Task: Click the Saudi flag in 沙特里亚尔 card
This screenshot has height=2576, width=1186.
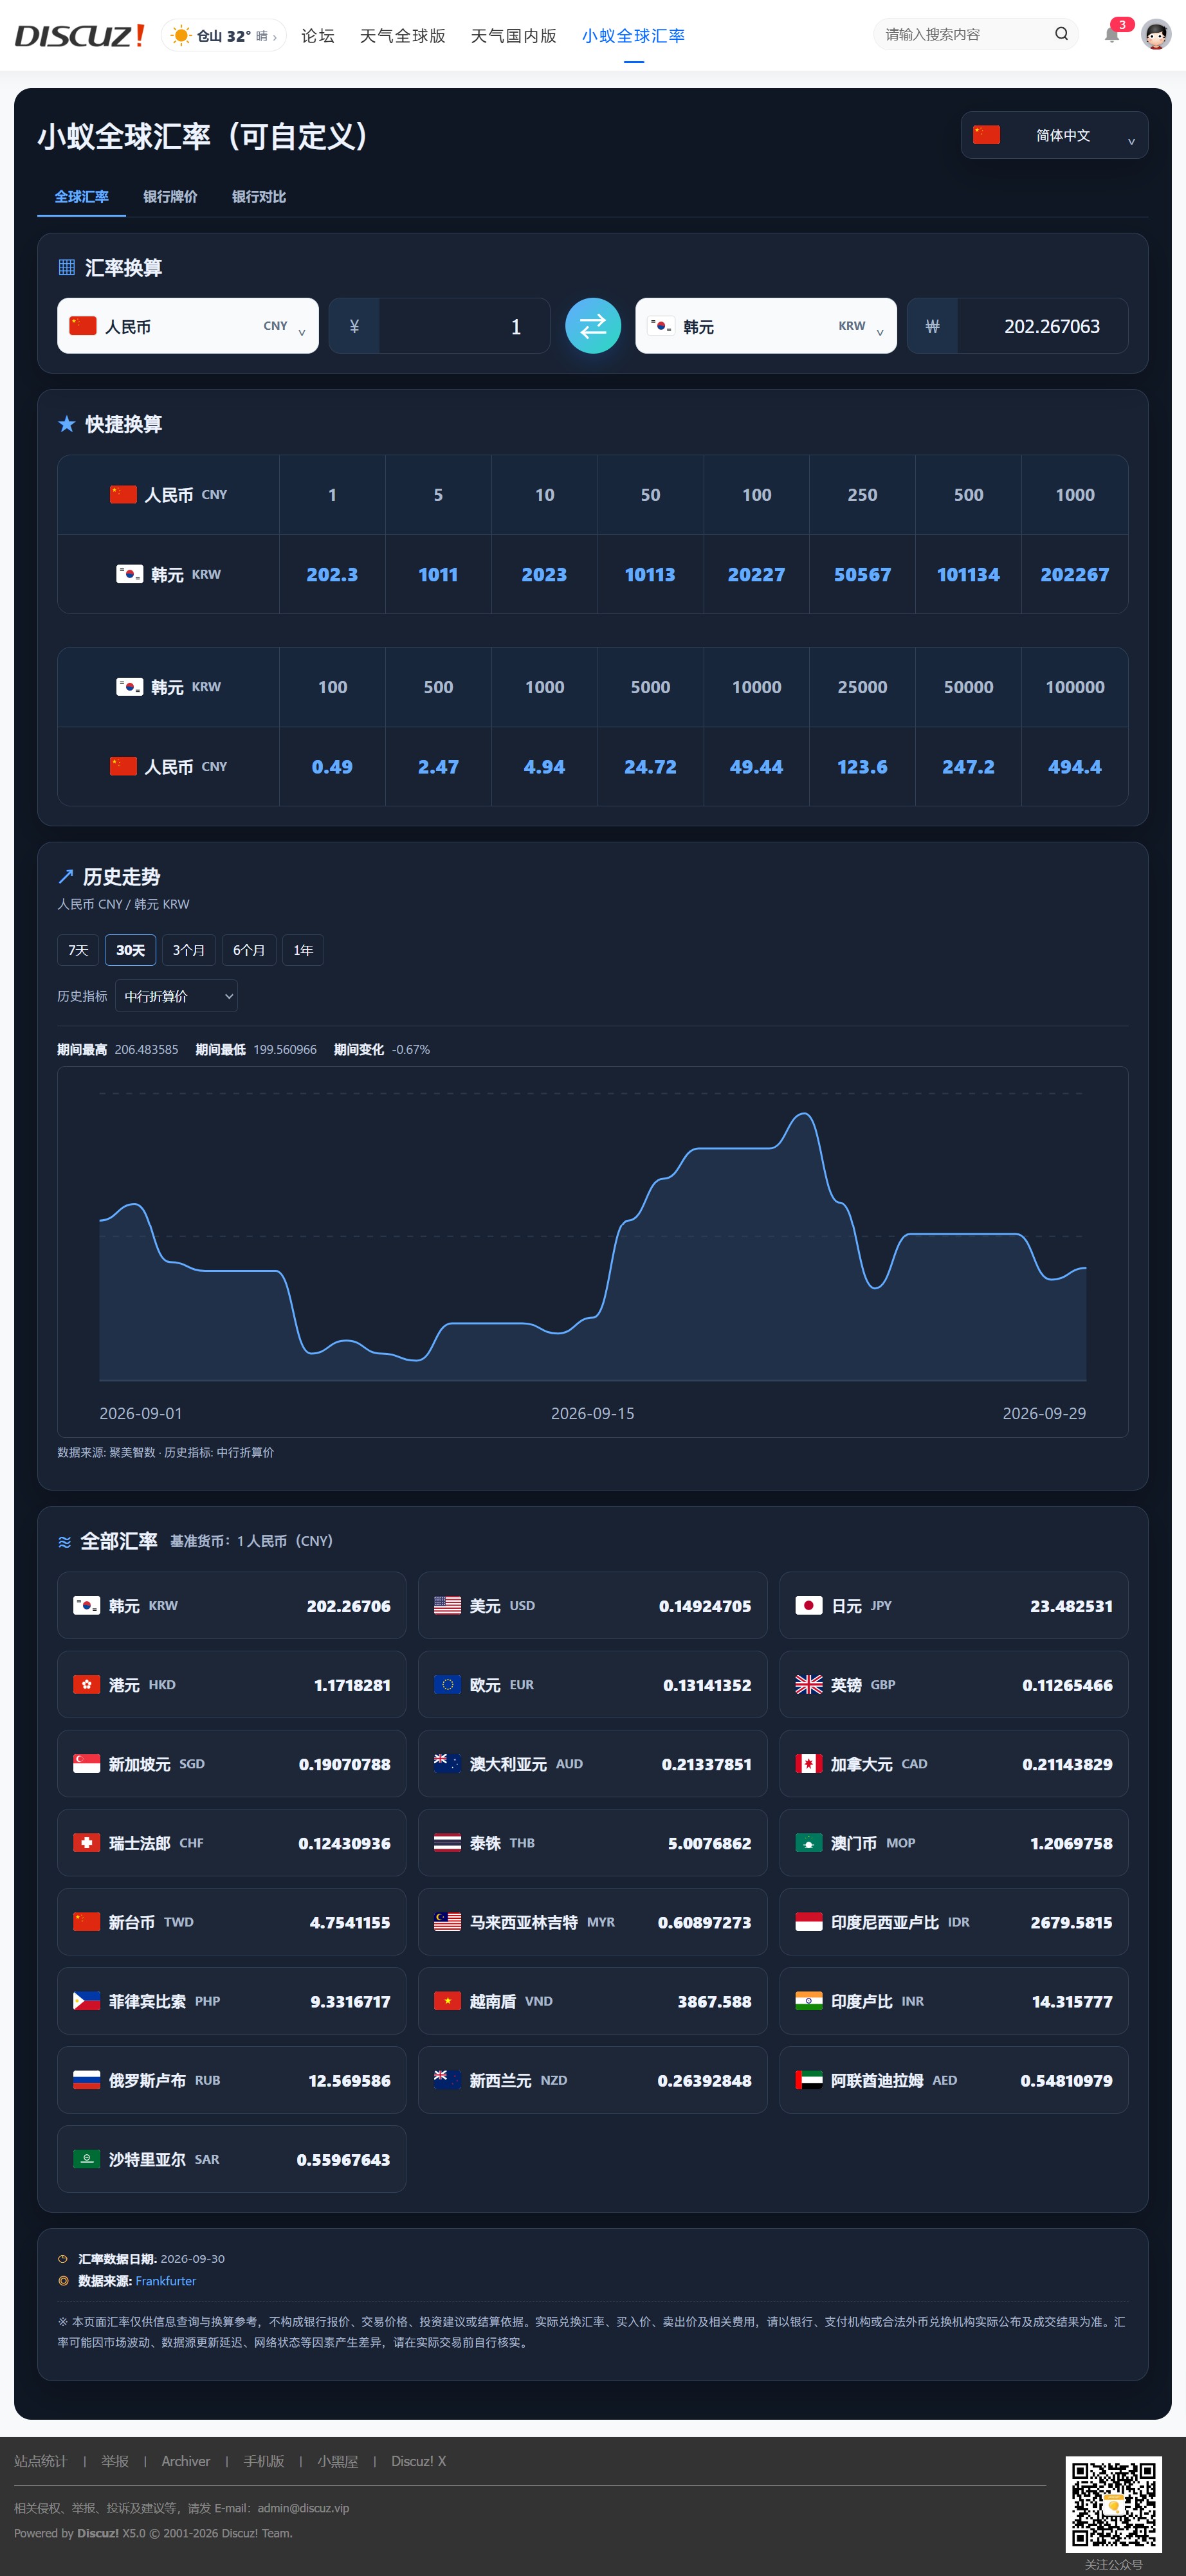Action: point(86,2158)
